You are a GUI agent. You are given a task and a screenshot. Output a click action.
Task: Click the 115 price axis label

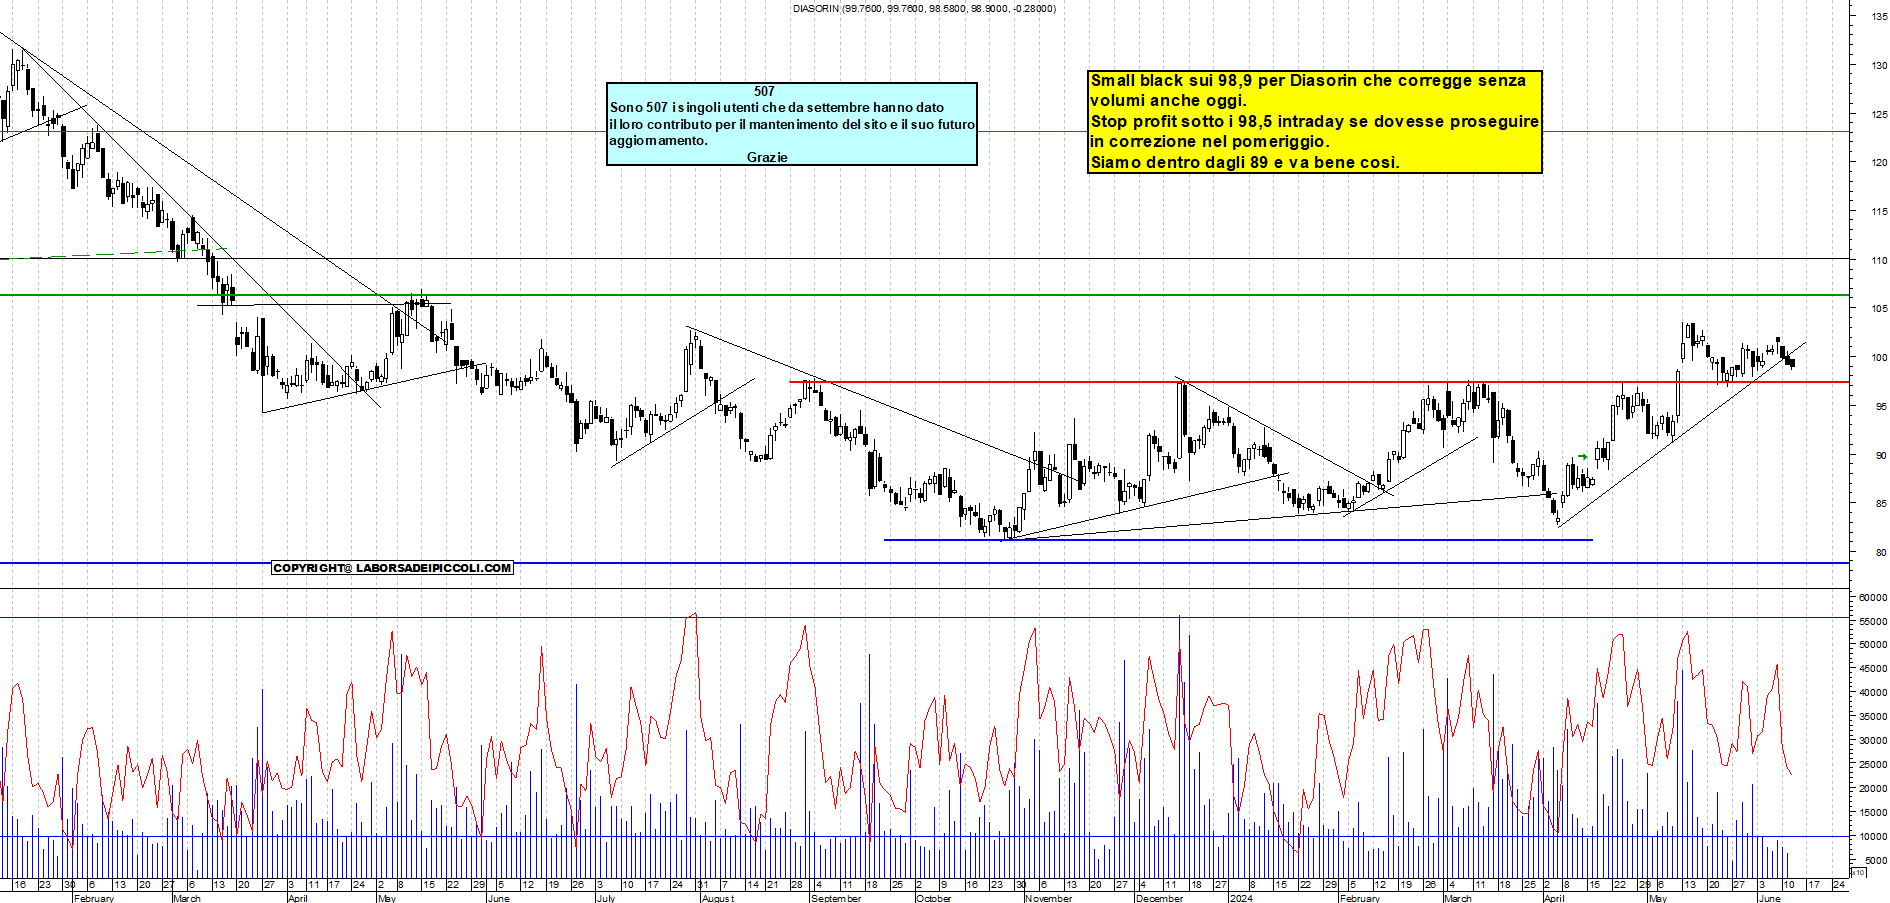[x=1880, y=211]
